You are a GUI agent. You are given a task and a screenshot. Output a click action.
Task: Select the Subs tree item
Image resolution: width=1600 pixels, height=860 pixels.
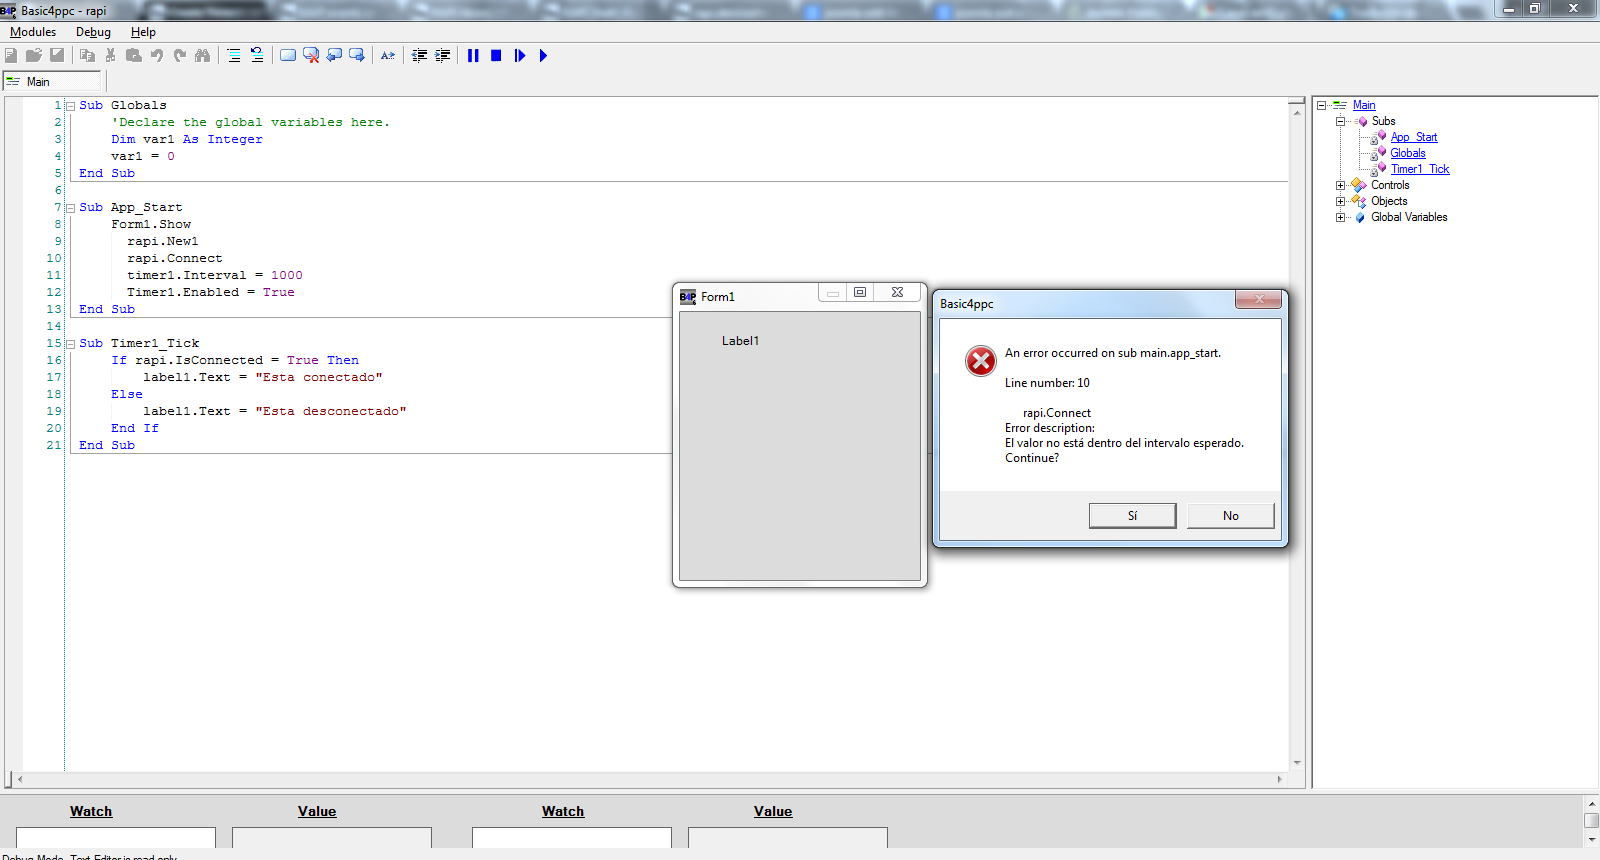coord(1383,121)
